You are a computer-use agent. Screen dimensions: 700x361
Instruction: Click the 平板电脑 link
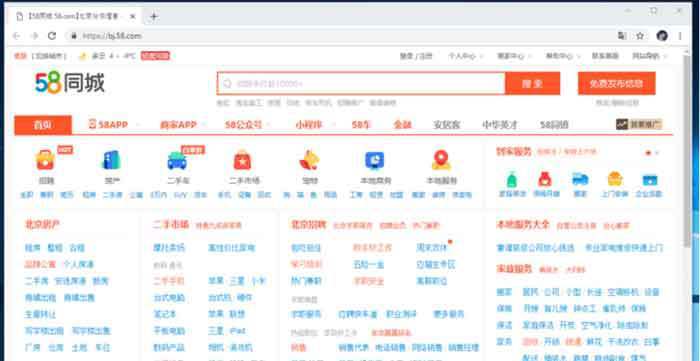[169, 331]
